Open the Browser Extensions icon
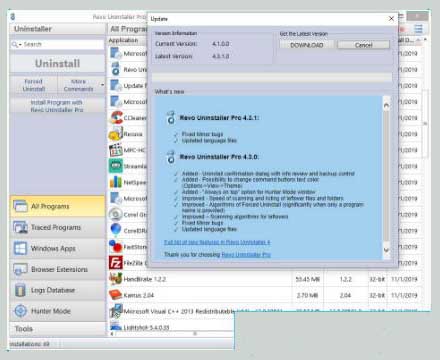 coord(20,269)
